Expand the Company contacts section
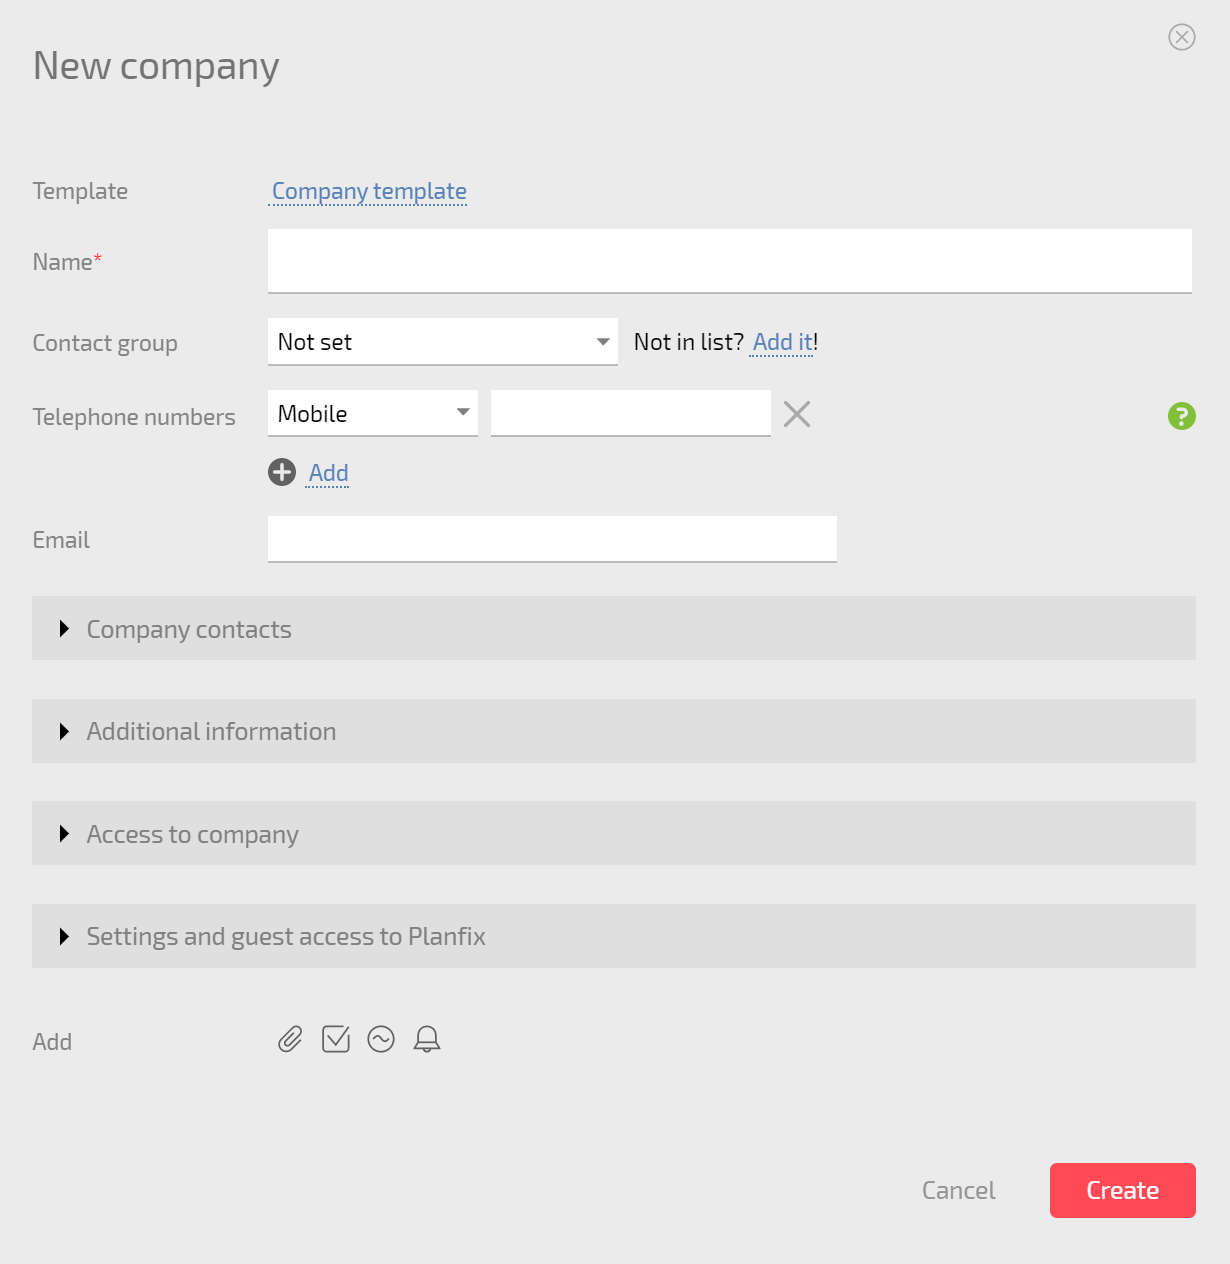 tap(614, 628)
